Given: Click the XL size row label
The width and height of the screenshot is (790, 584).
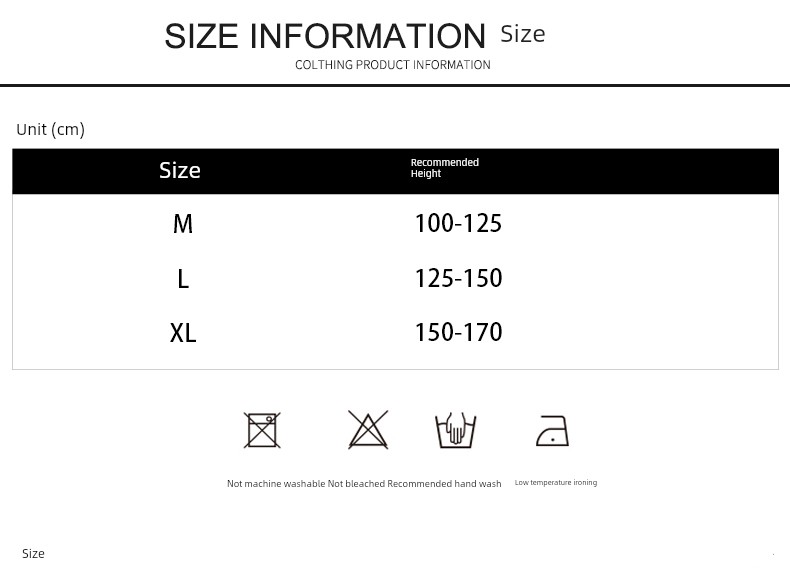Looking at the screenshot, I should click(x=183, y=333).
